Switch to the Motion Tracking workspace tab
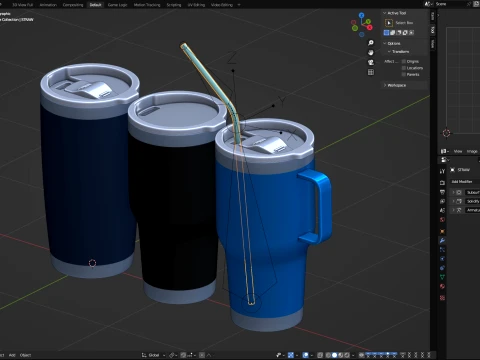The width and height of the screenshot is (480, 360). (147, 5)
